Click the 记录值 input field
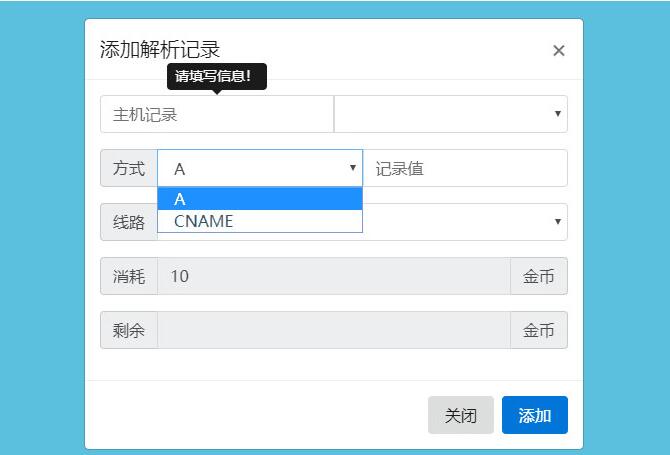The width and height of the screenshot is (670, 455). click(x=464, y=169)
